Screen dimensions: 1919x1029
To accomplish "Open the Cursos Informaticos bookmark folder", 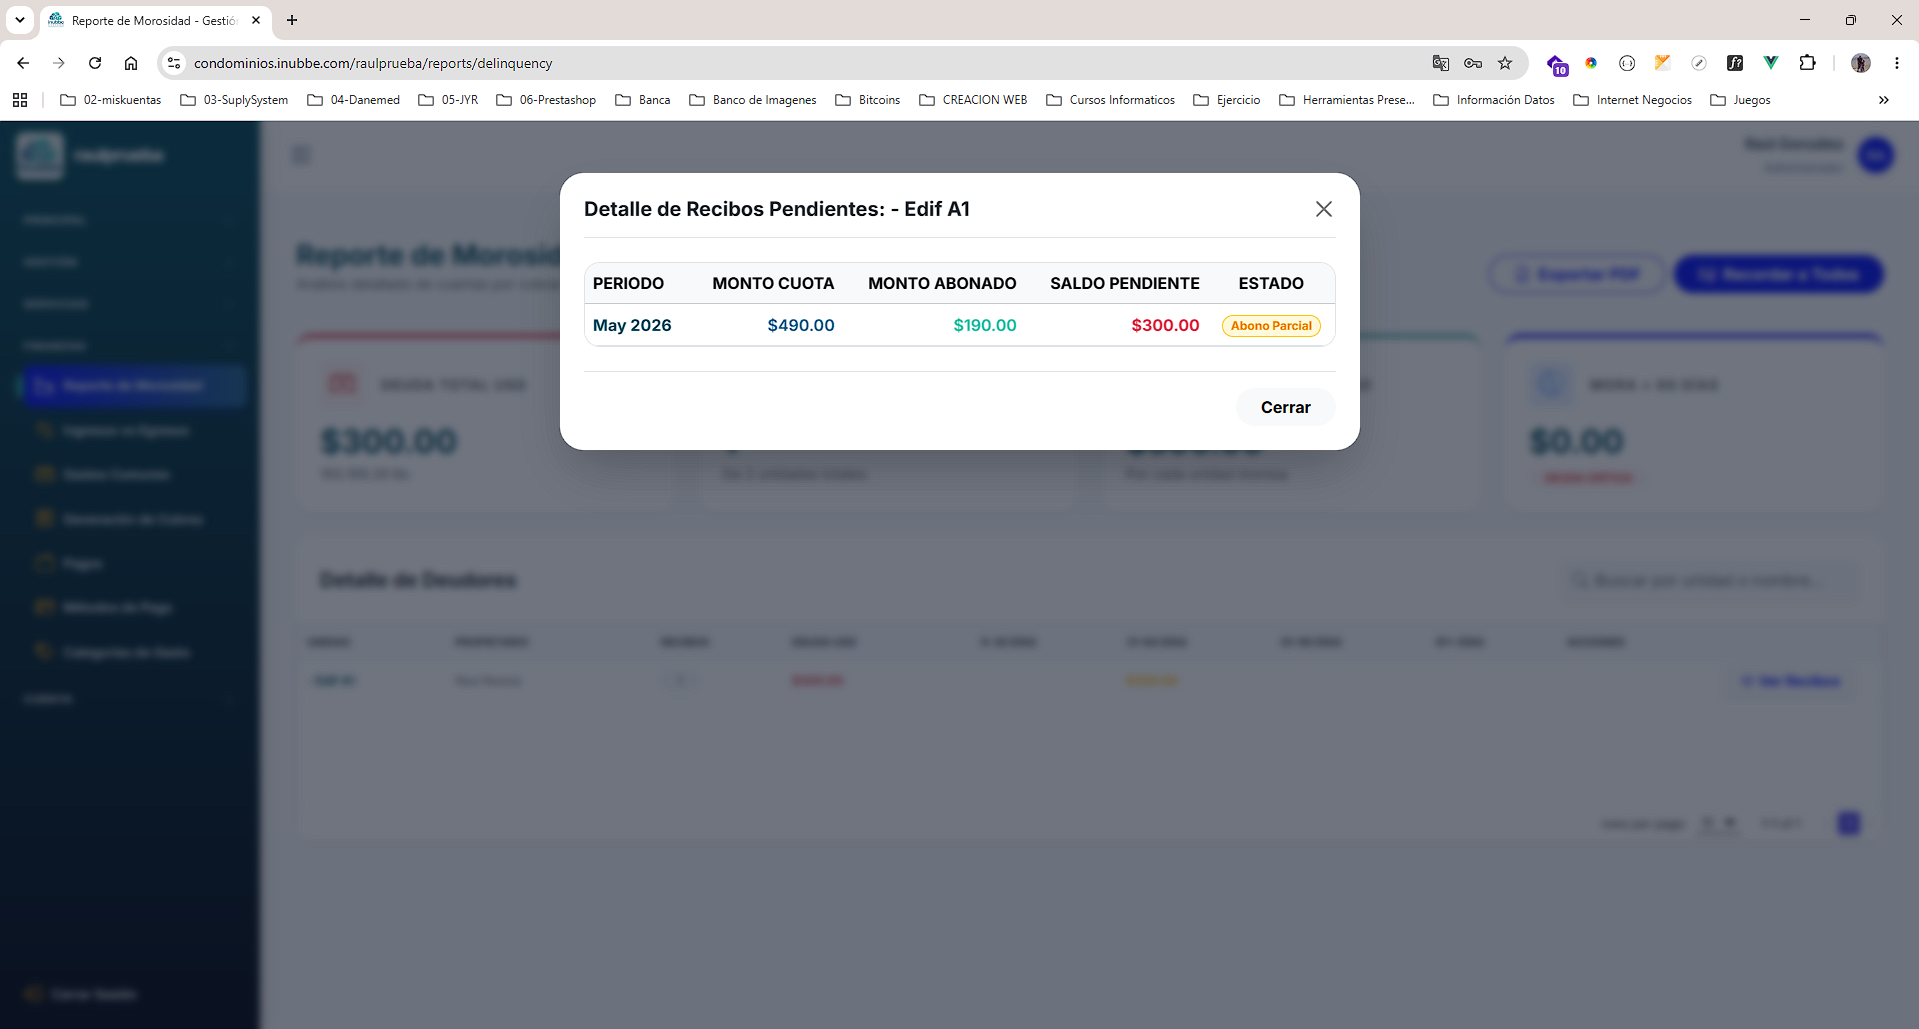I will tap(1110, 100).
